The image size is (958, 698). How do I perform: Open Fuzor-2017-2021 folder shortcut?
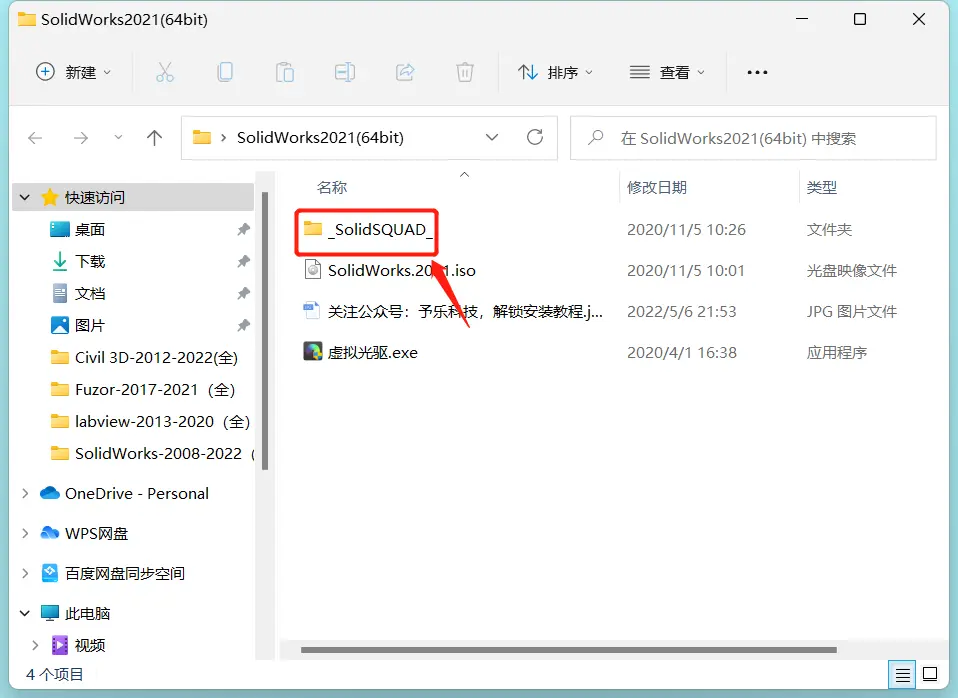pos(143,389)
